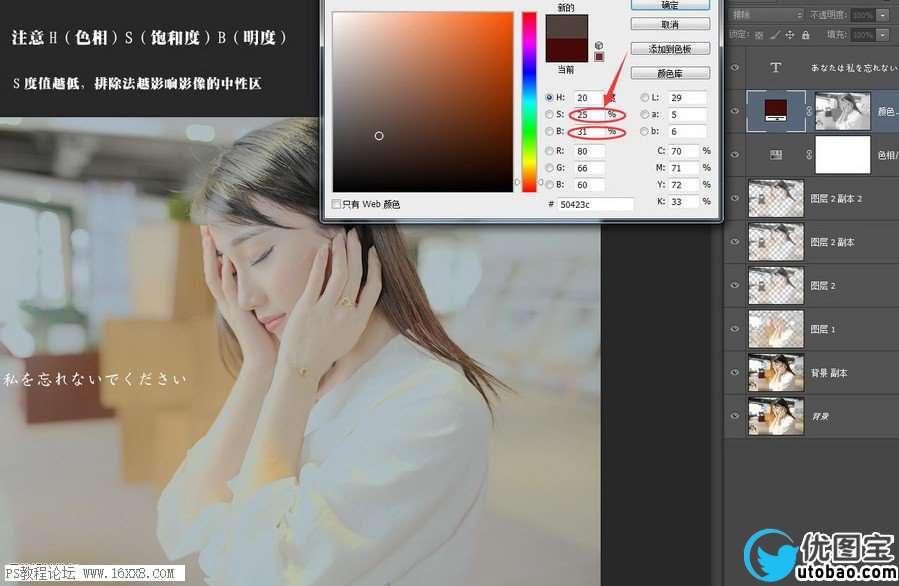
Task: Click the vertical rainbow hue slider
Action: pyautogui.click(x=529, y=102)
